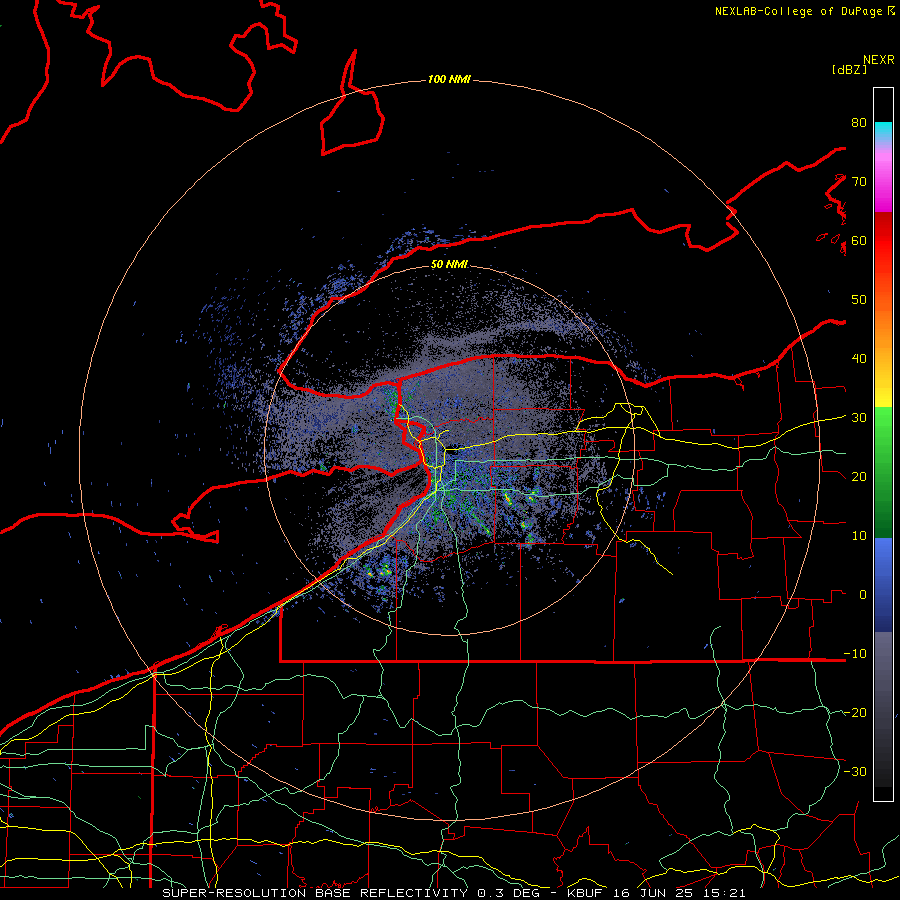900x900 pixels.
Task: Click the NEXR label above the scale
Action: 879,60
